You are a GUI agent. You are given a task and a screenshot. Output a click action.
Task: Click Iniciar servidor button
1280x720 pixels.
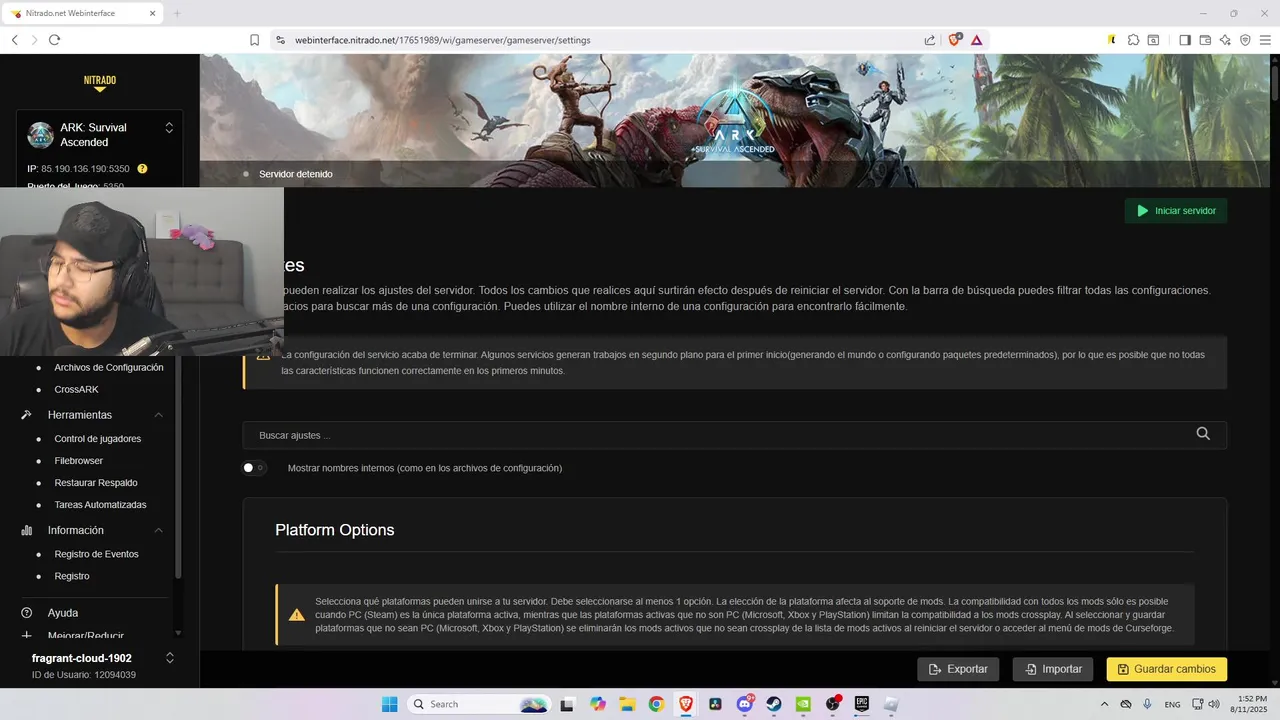click(x=1176, y=211)
